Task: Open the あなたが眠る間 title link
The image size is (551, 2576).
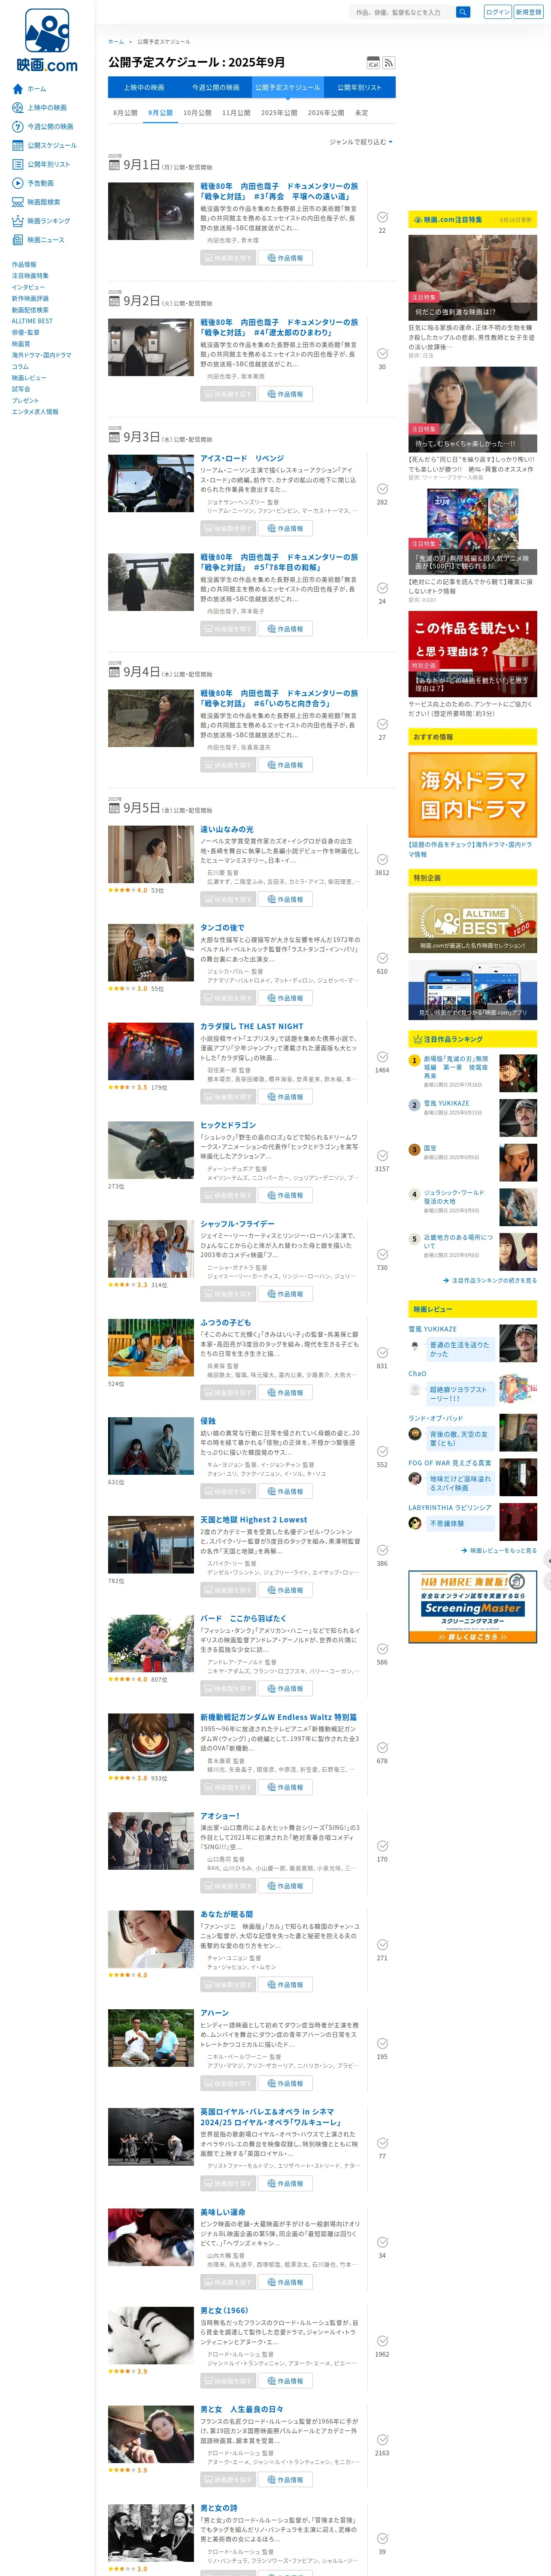Action: [226, 1914]
